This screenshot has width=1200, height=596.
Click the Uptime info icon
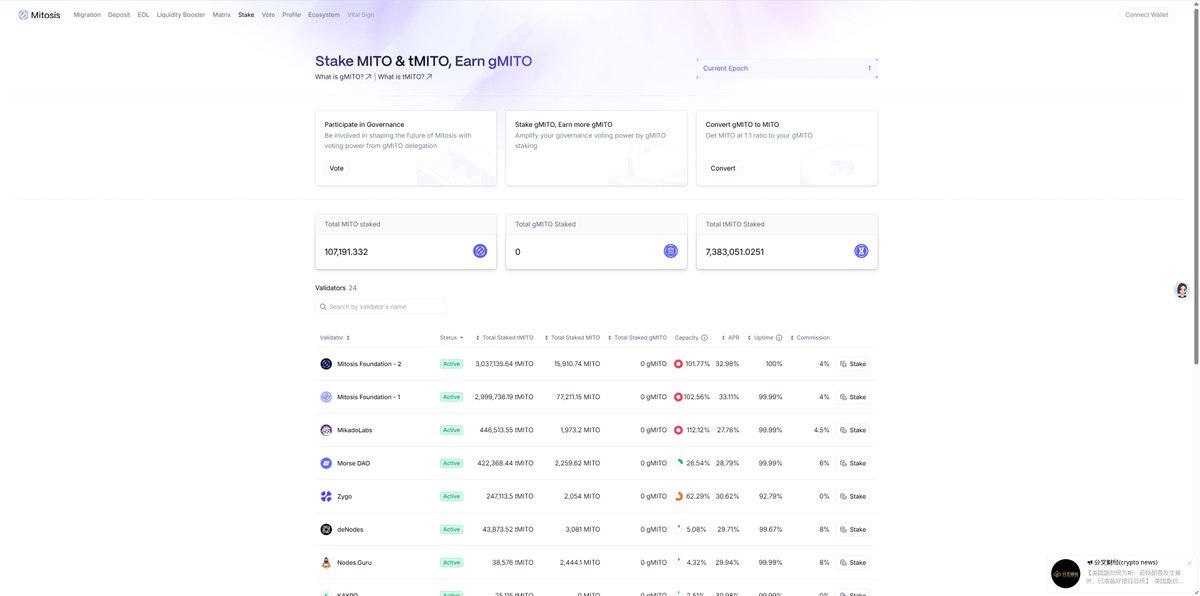click(x=779, y=338)
